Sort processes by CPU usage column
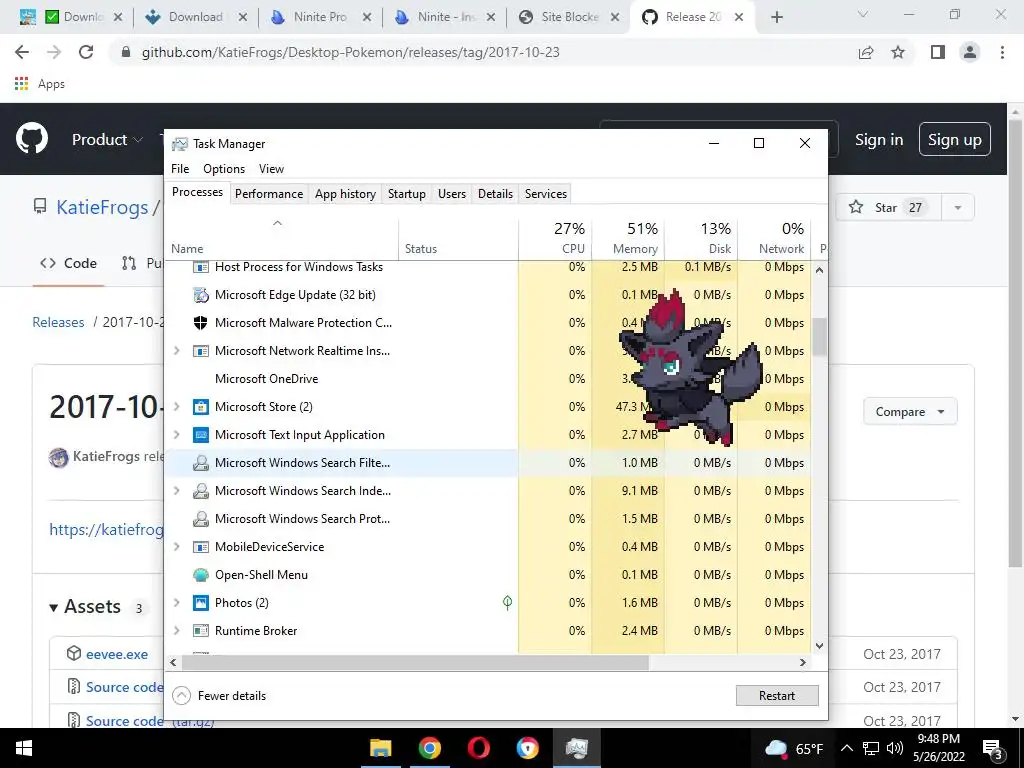This screenshot has width=1024, height=768. (x=555, y=240)
